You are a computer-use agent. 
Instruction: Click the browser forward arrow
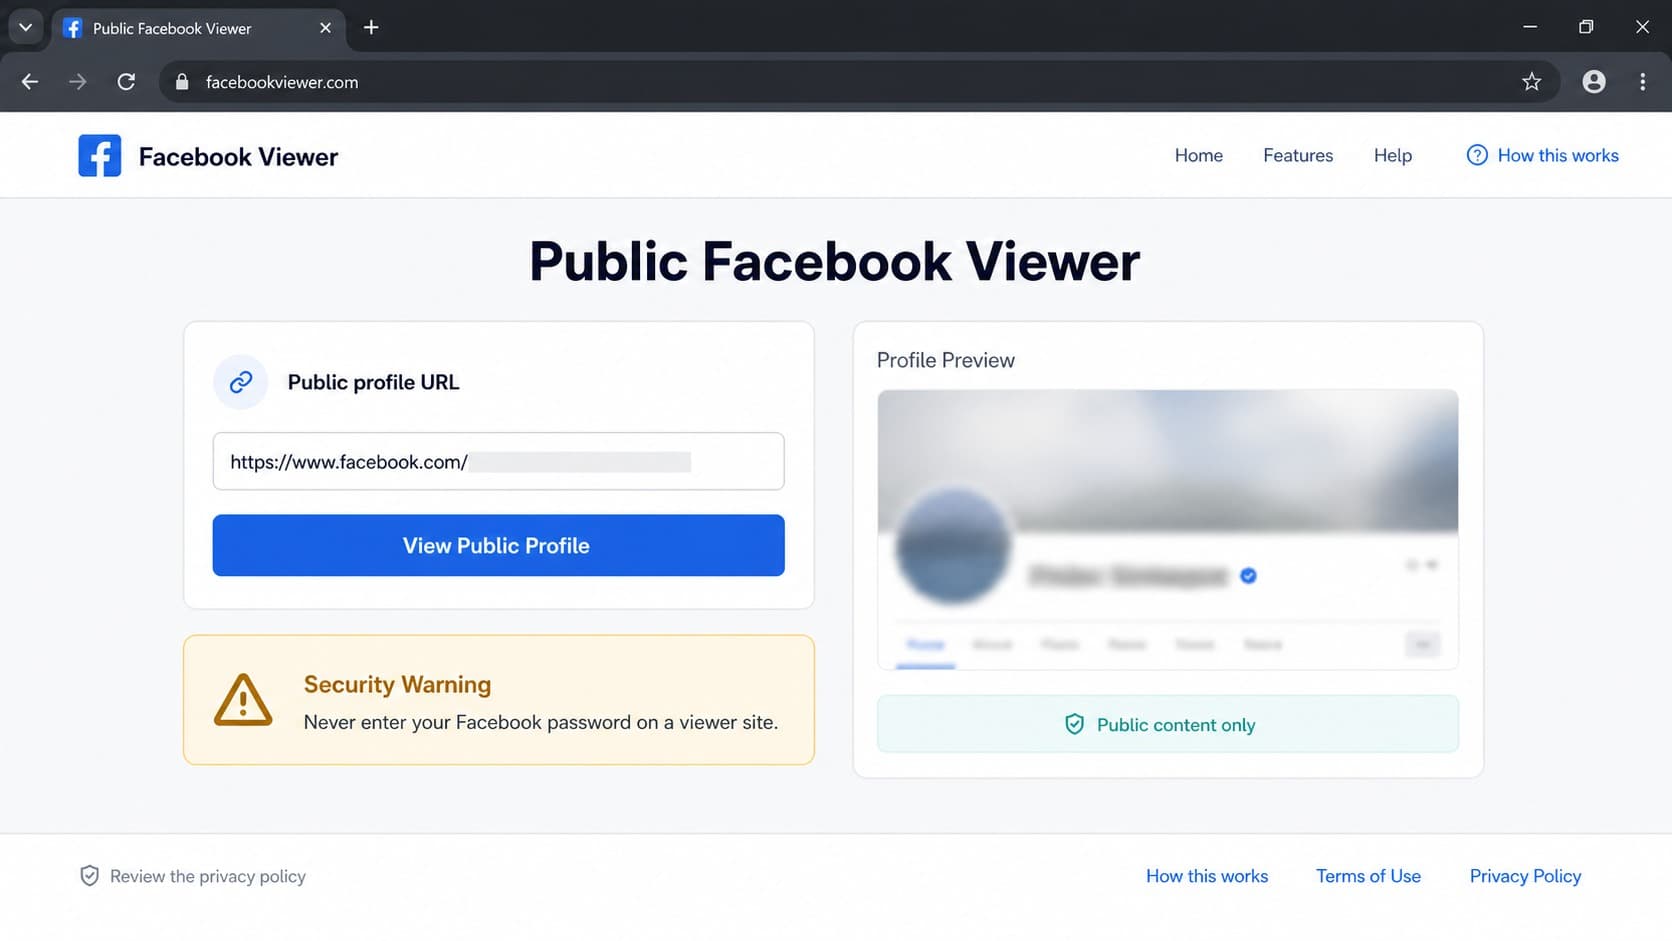[x=78, y=82]
